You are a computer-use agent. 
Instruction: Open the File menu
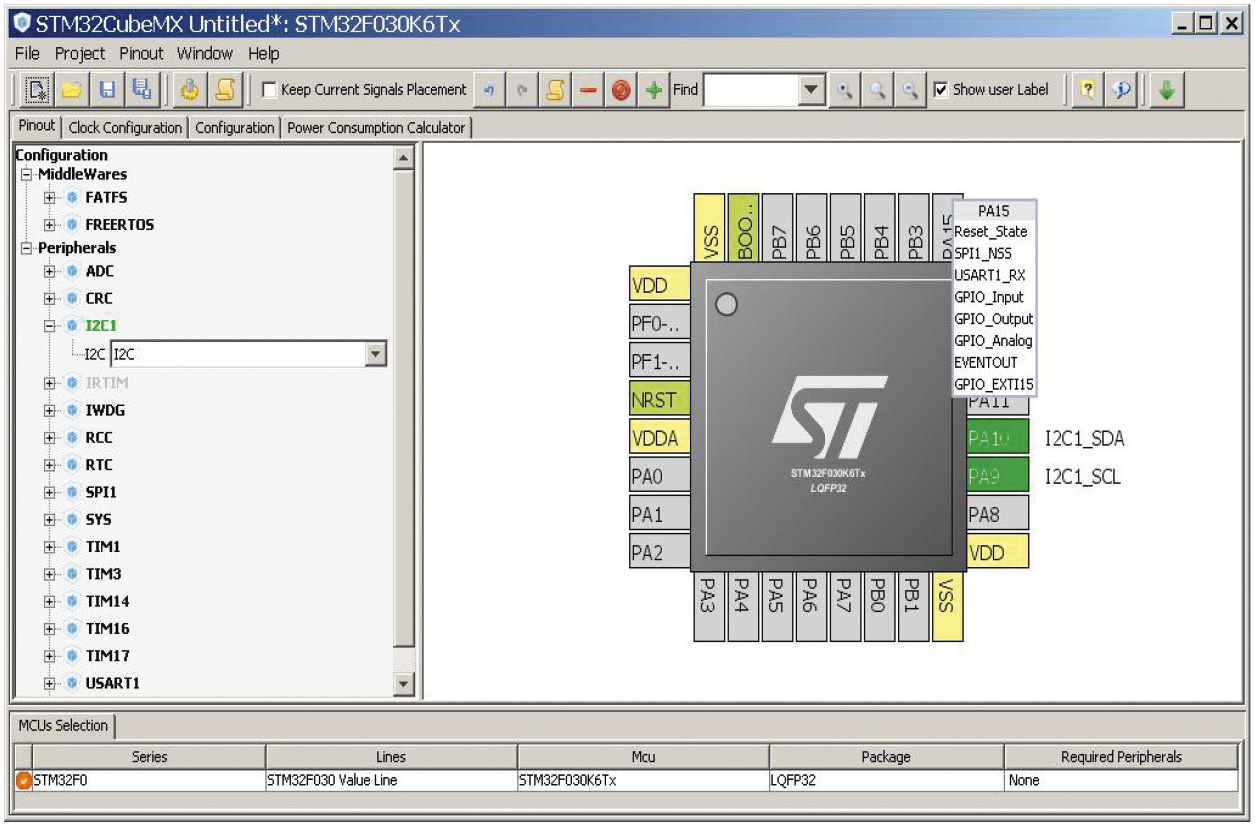(x=28, y=54)
